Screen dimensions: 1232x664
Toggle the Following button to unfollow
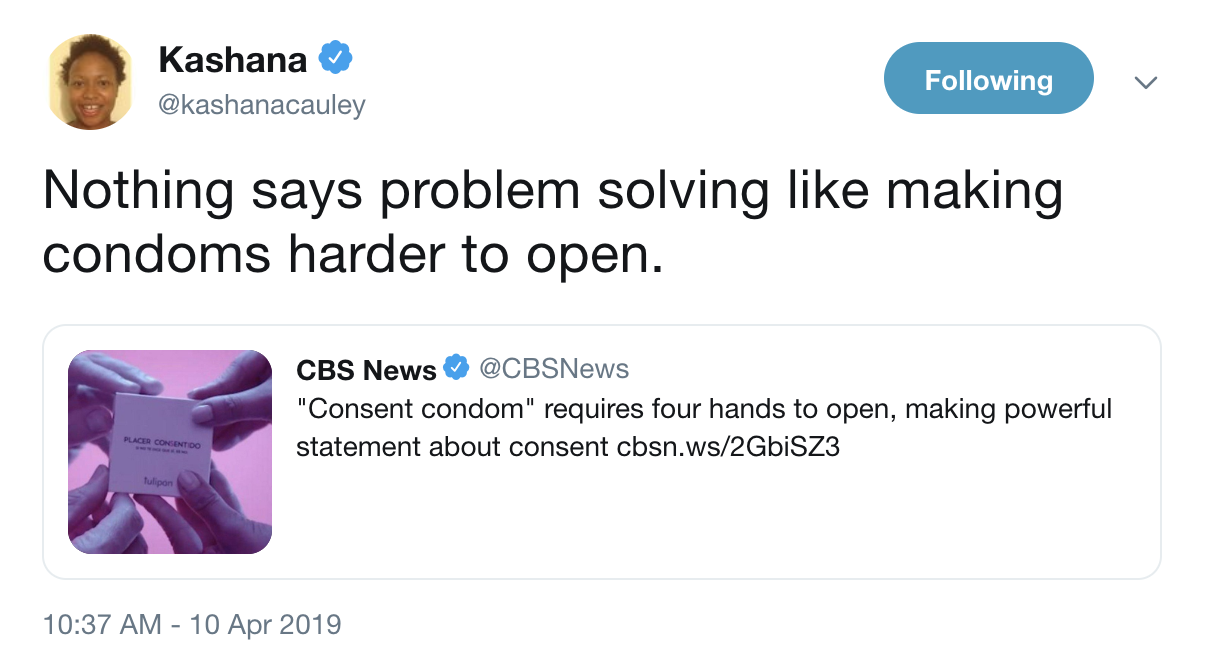pos(988,80)
